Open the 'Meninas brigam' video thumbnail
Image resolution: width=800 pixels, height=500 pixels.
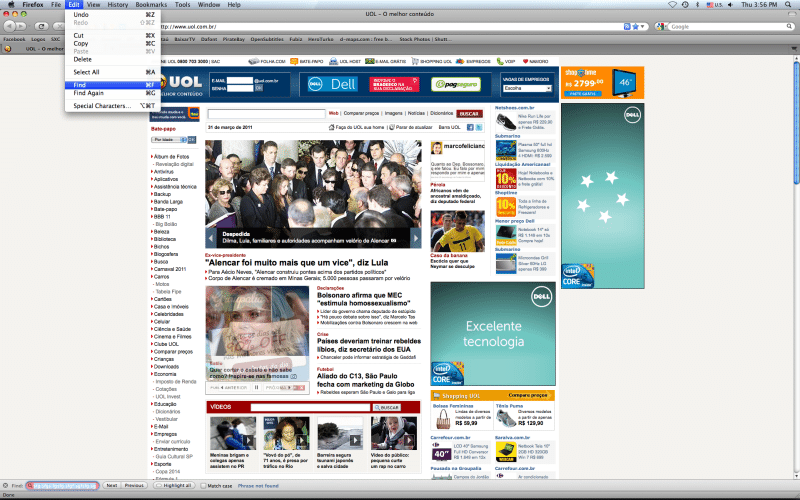[x=233, y=434]
